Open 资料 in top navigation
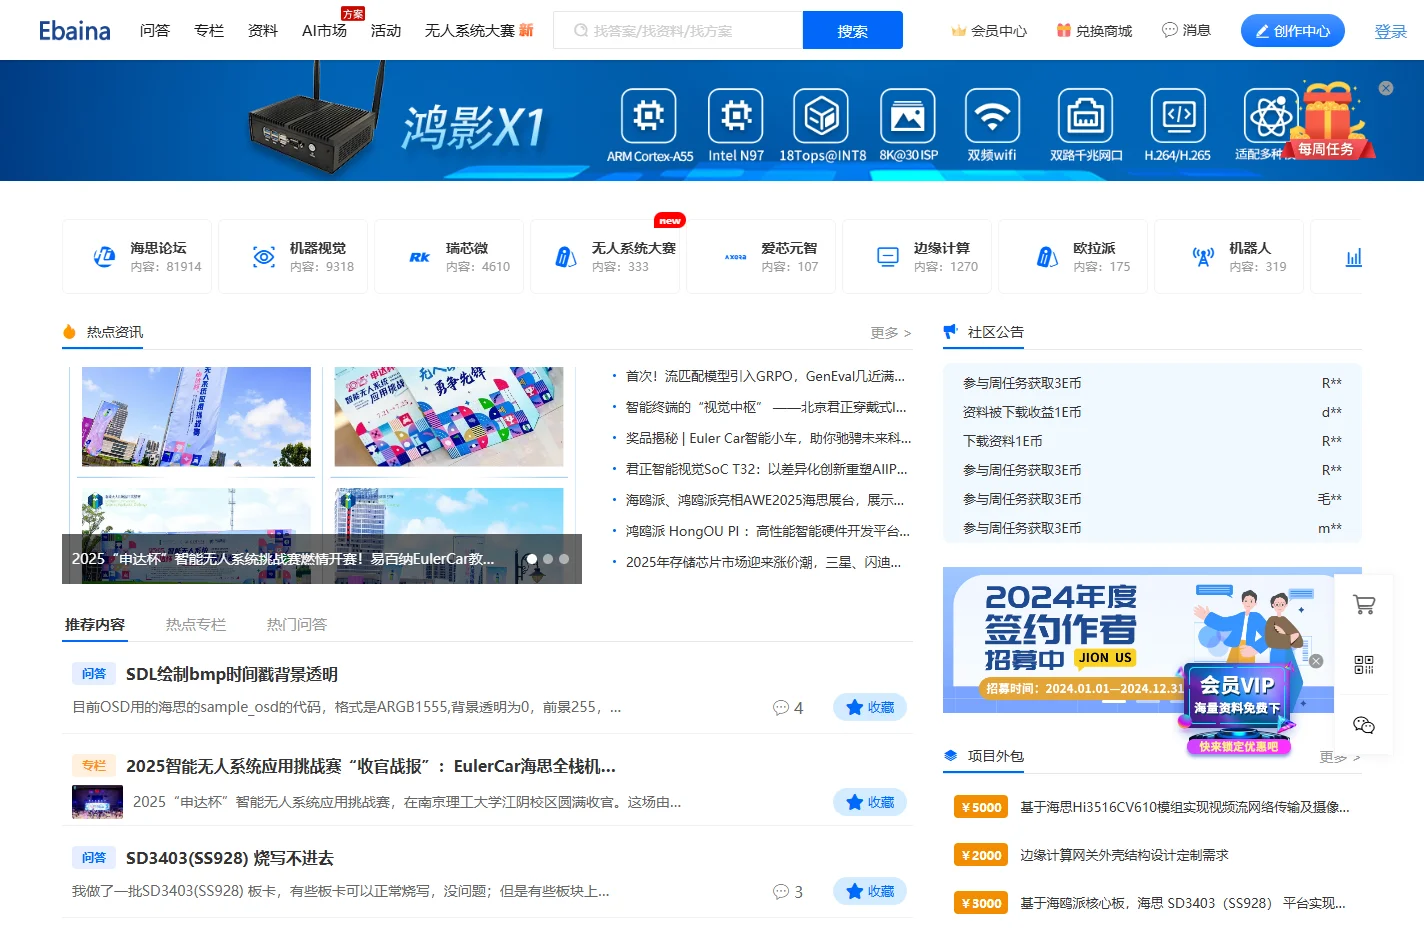Image resolution: width=1424 pixels, height=933 pixels. click(263, 31)
